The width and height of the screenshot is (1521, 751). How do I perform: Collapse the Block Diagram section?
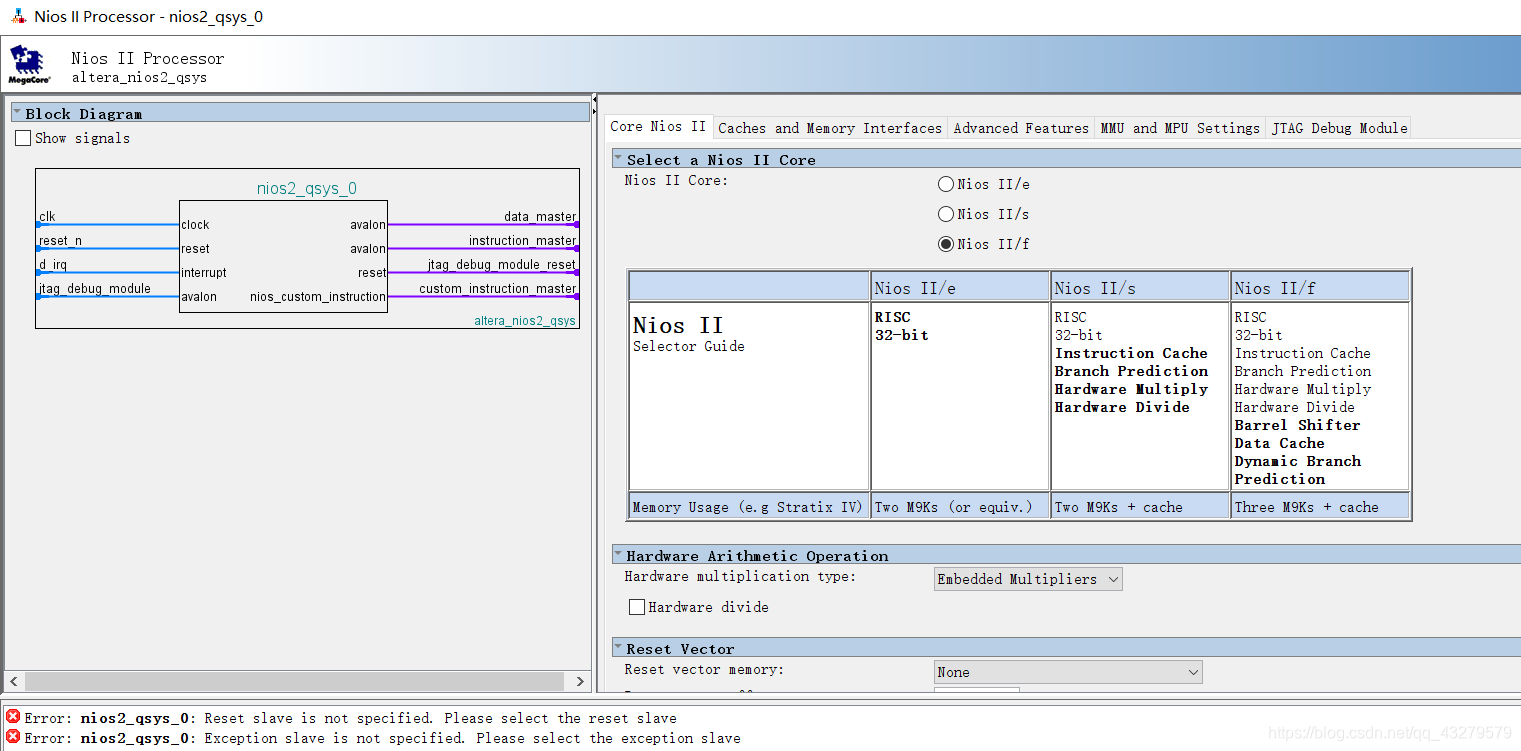pyautogui.click(x=17, y=113)
